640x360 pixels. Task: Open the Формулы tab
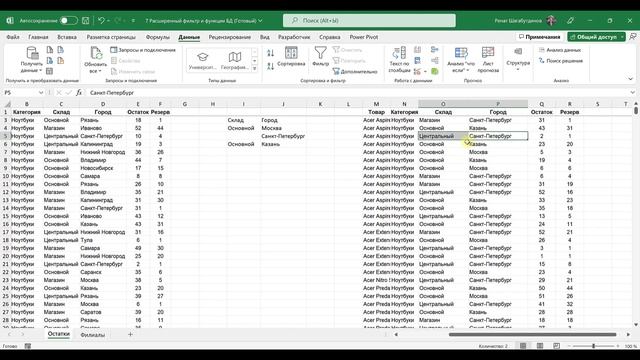(158, 37)
